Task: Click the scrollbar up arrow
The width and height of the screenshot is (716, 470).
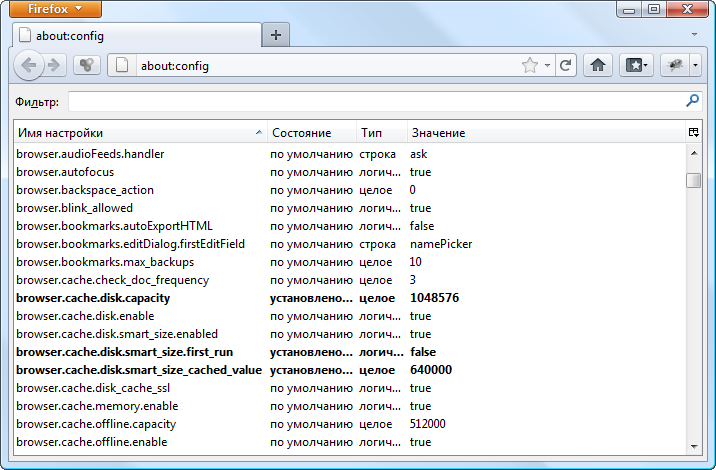Action: coord(694,153)
